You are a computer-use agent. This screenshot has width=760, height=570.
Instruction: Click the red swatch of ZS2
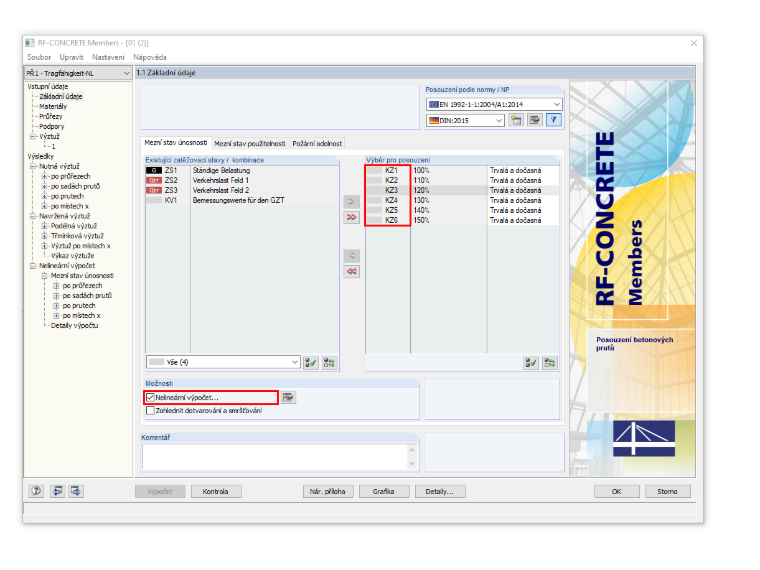tap(154, 180)
